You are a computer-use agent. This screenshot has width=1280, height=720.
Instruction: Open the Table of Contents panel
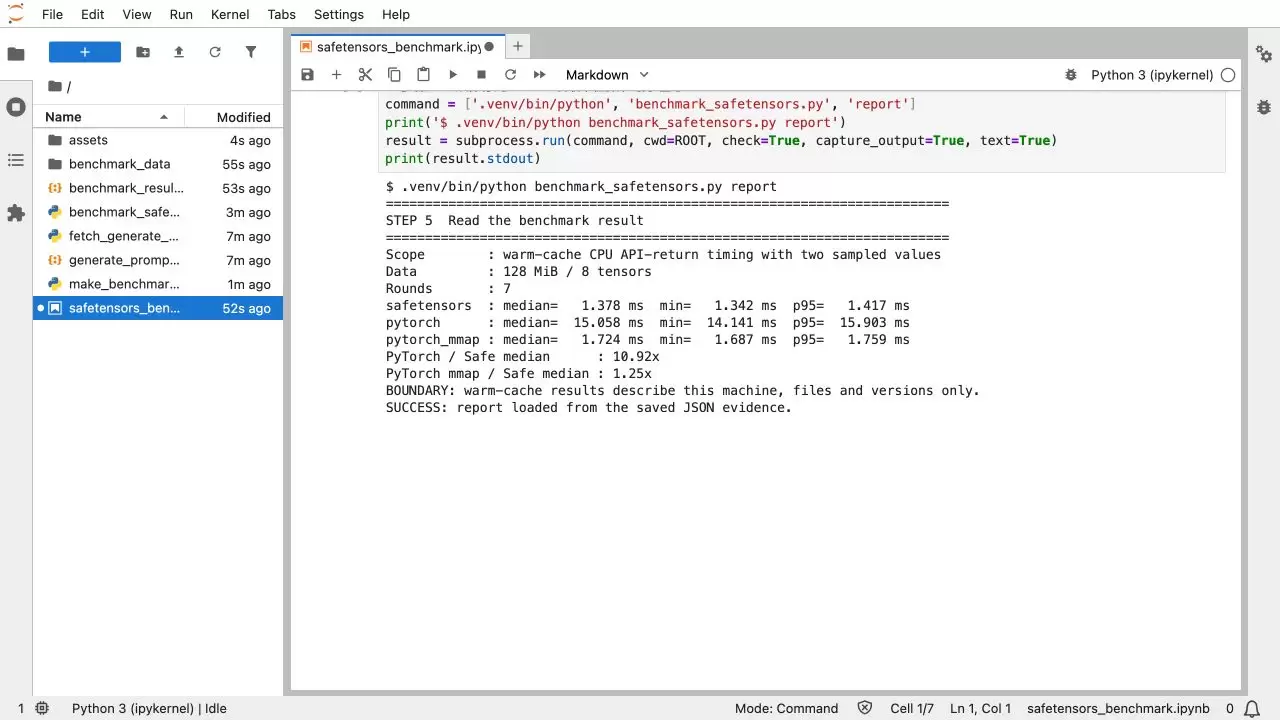coord(16,160)
